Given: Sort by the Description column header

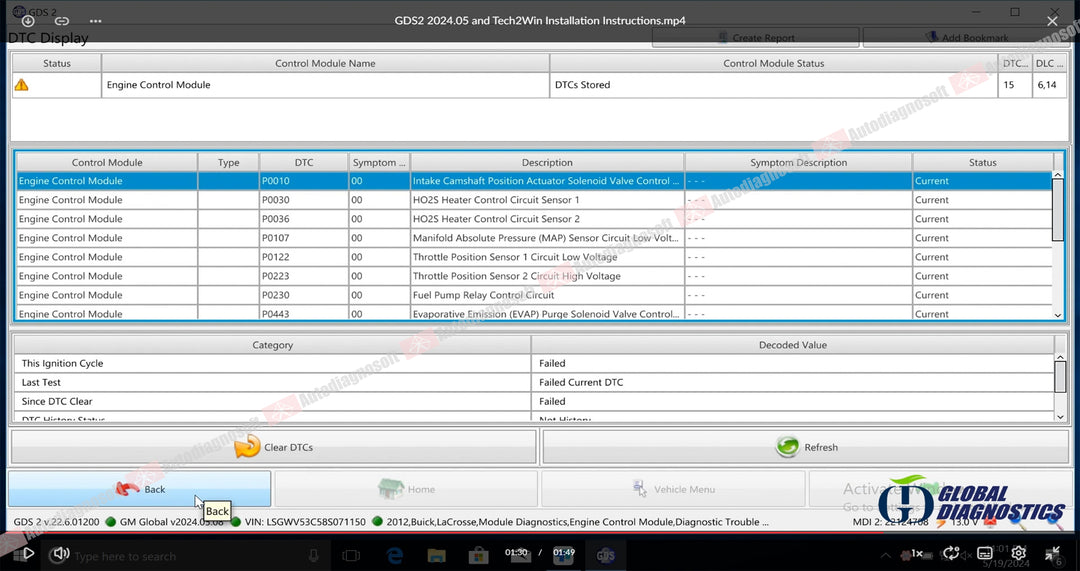Looking at the screenshot, I should pos(547,163).
